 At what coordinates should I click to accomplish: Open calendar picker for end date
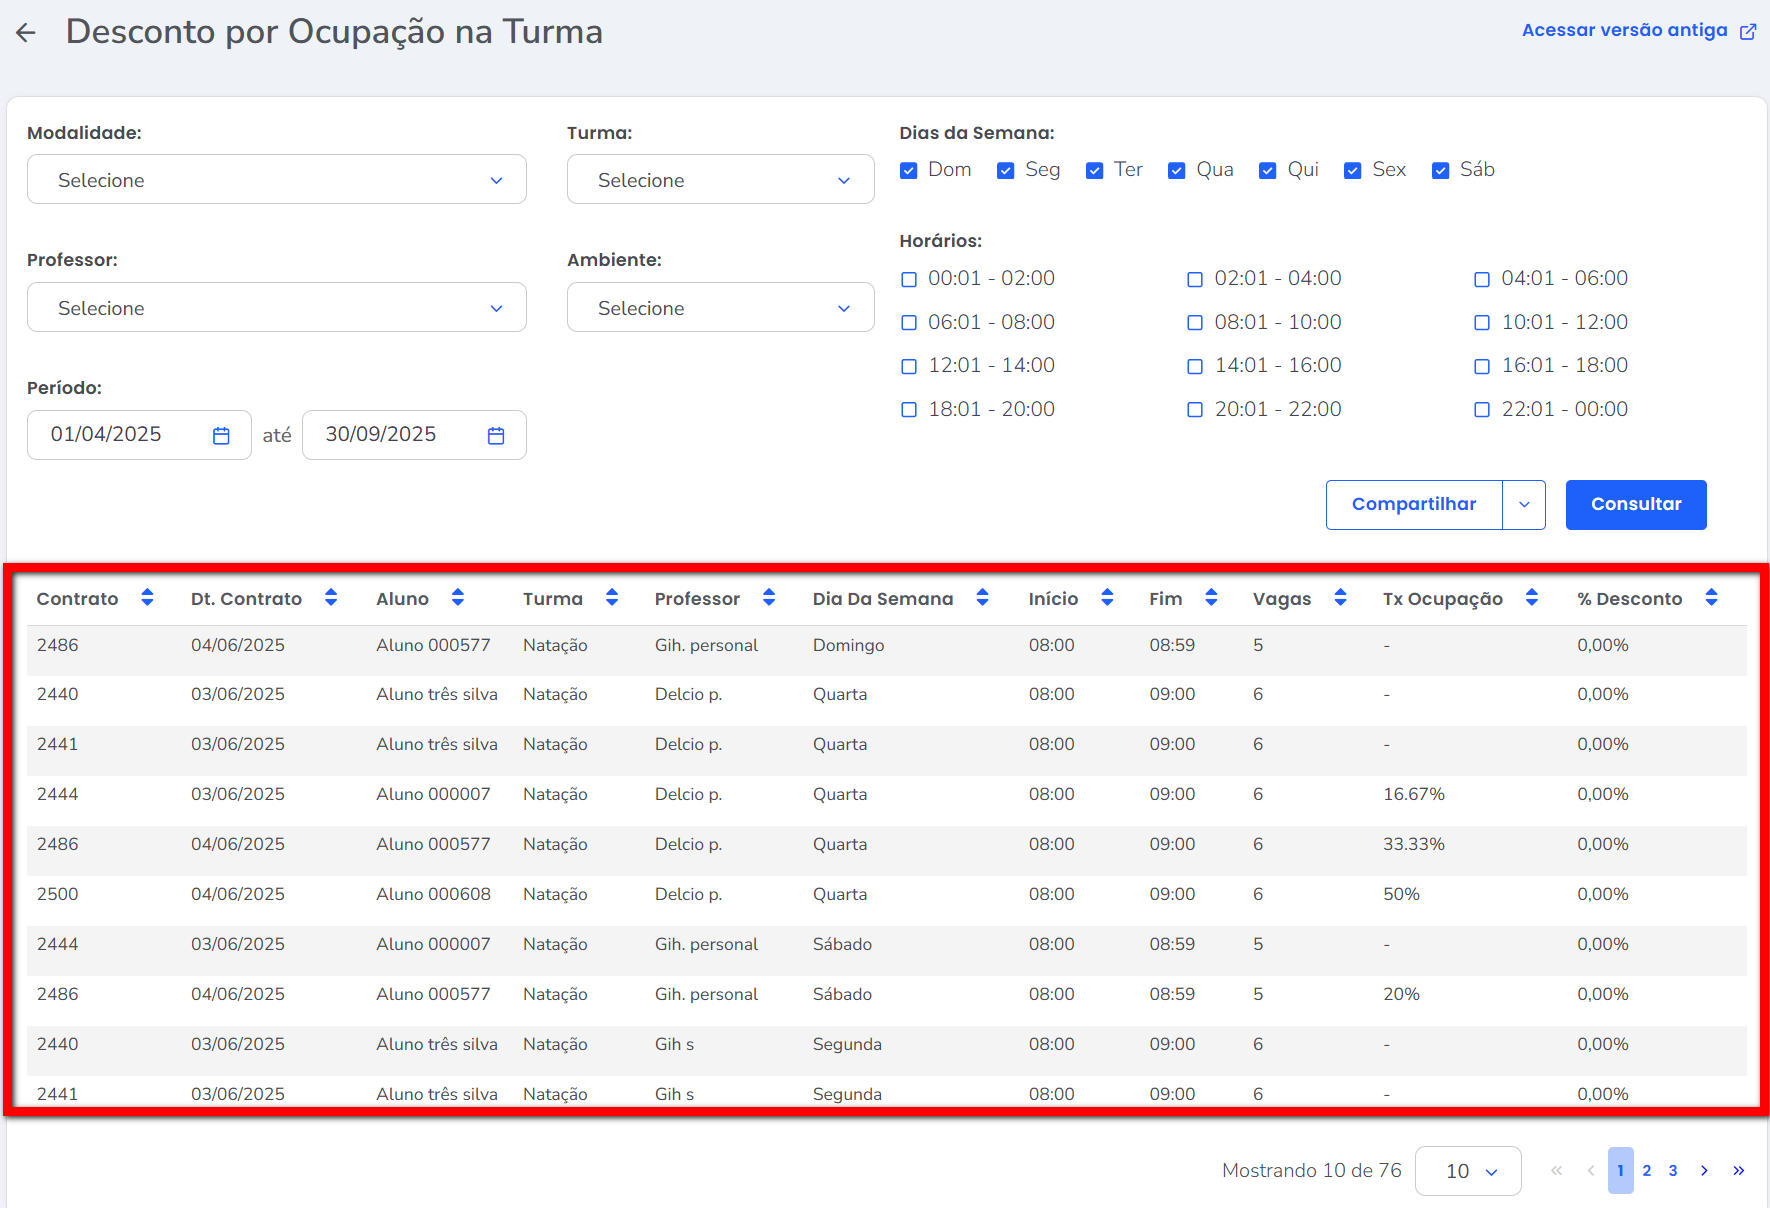(x=496, y=436)
